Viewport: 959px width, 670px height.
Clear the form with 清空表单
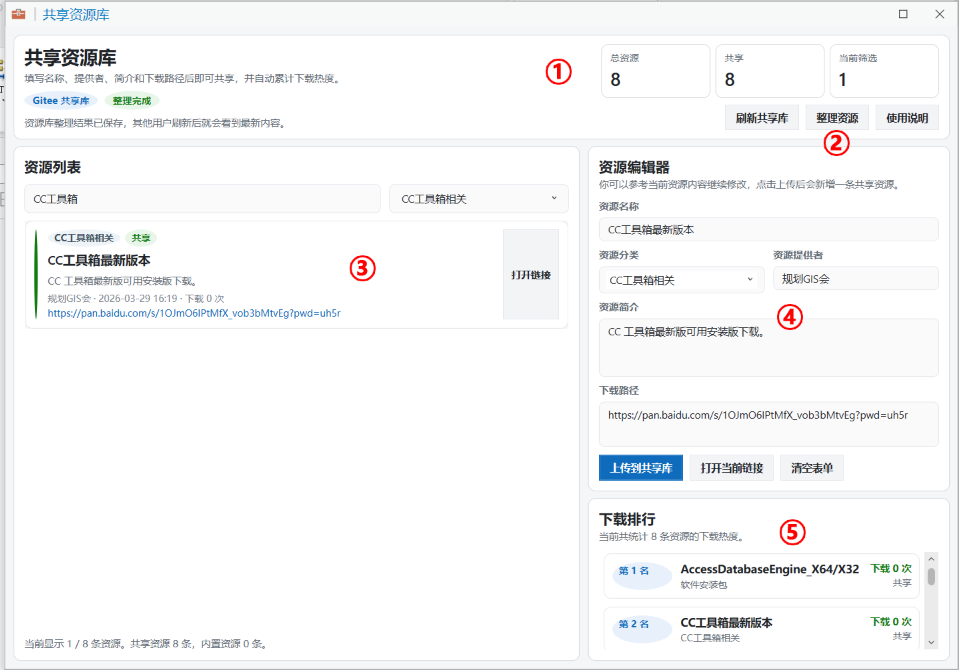pos(811,468)
